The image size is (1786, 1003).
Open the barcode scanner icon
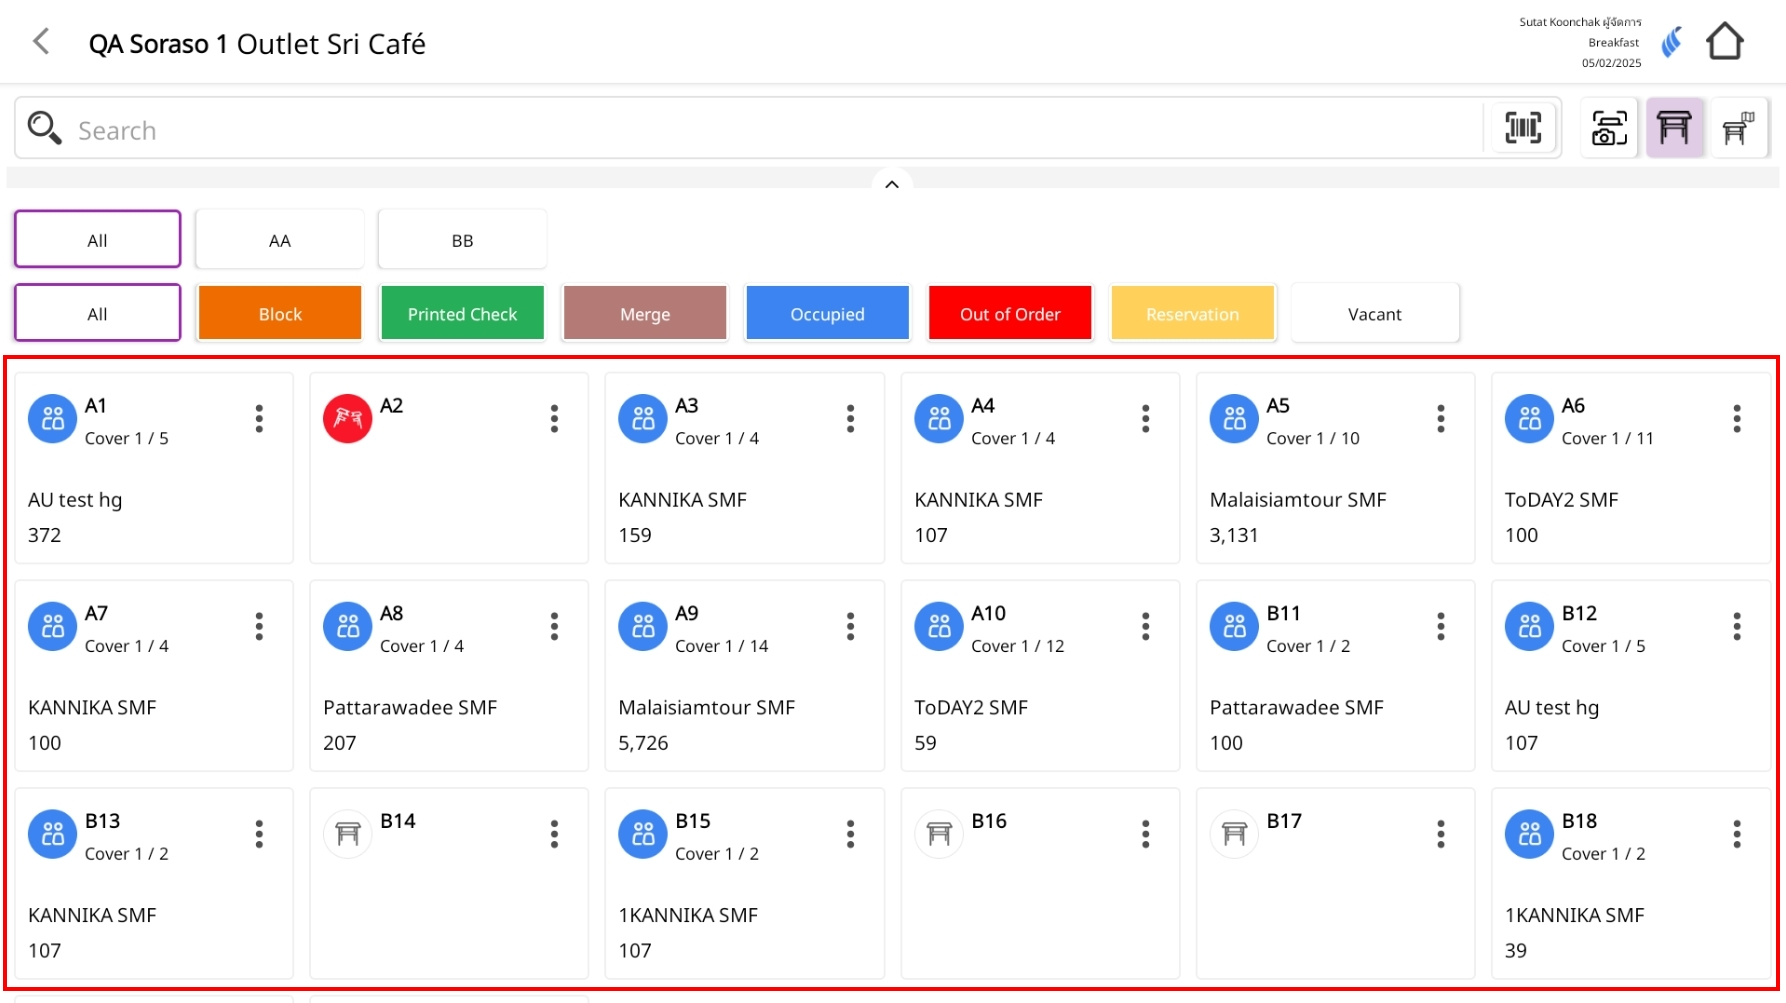click(x=1522, y=128)
